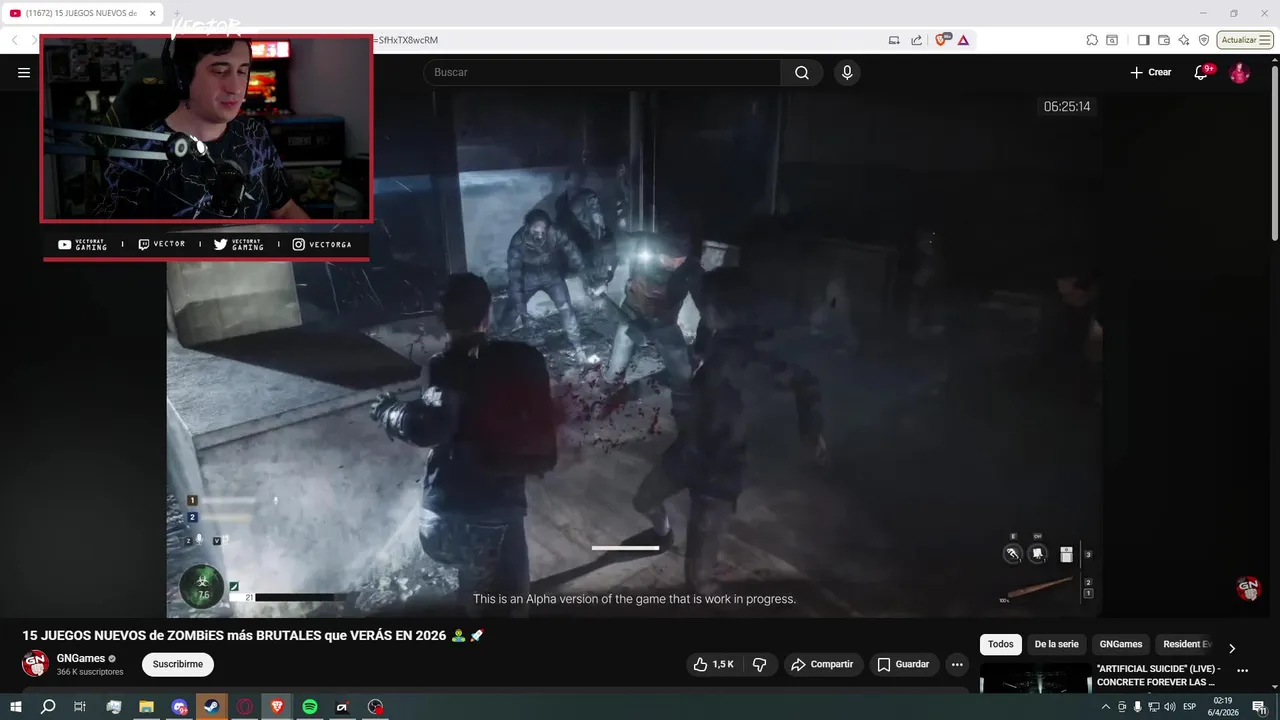Expand hidden system tray icons
1280x720 pixels.
click(x=1108, y=707)
